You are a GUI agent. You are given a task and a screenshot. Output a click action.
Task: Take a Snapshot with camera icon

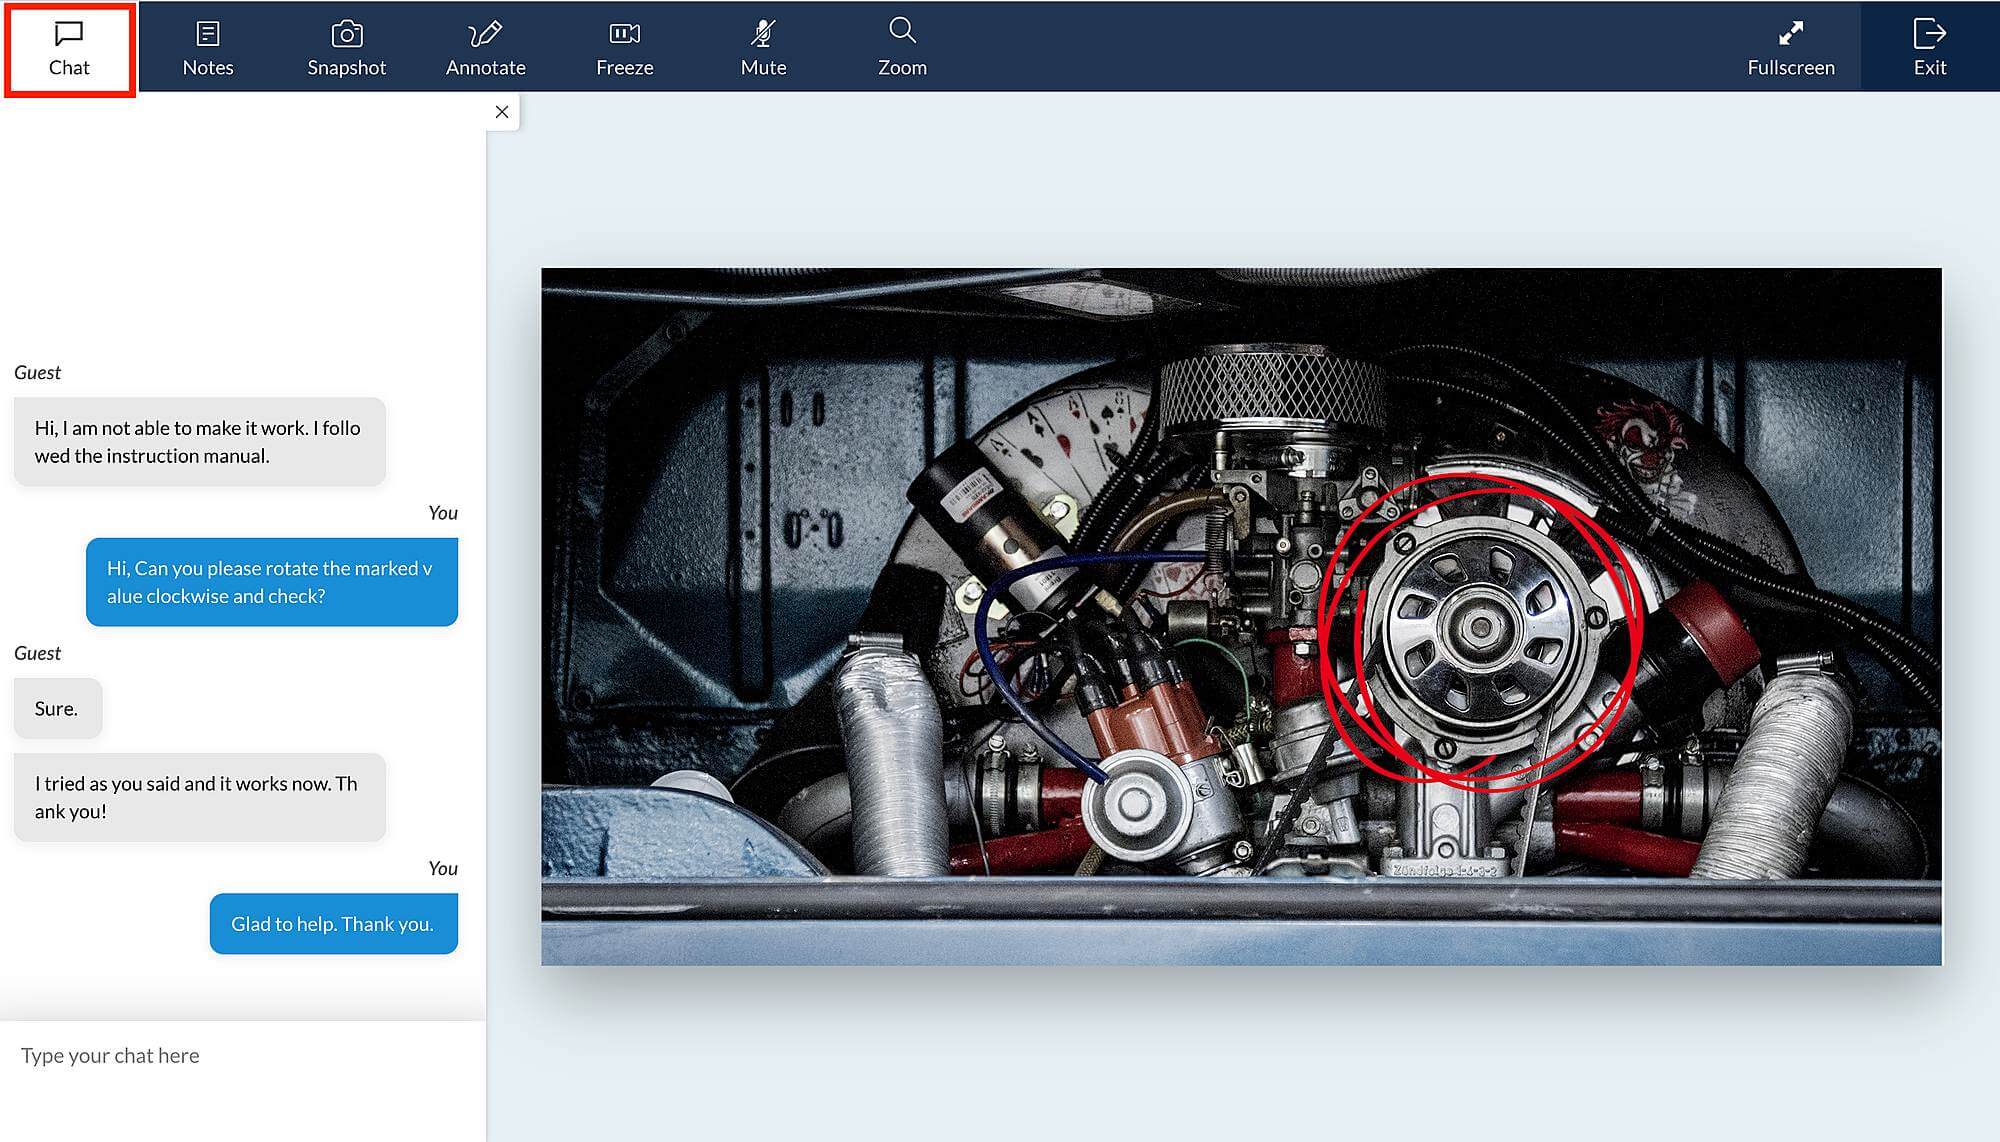pyautogui.click(x=346, y=35)
